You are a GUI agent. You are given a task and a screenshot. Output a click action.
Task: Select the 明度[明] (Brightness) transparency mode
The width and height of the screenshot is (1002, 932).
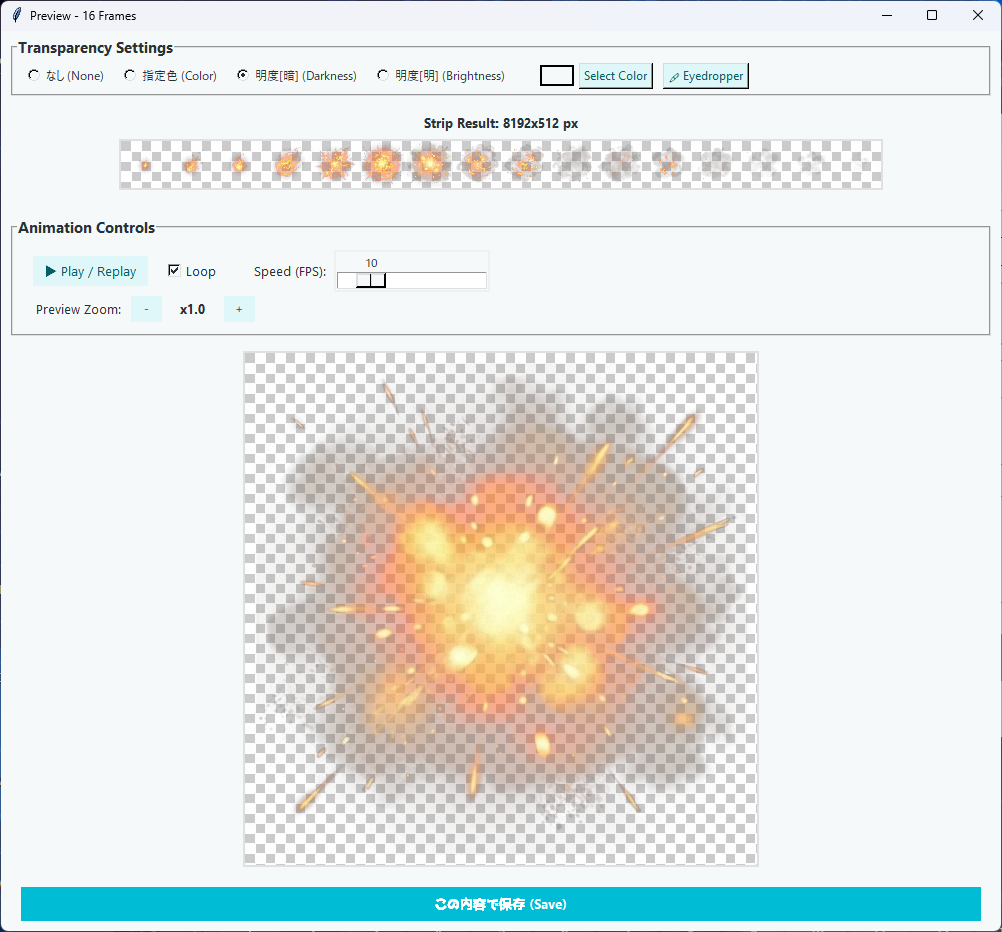point(382,75)
